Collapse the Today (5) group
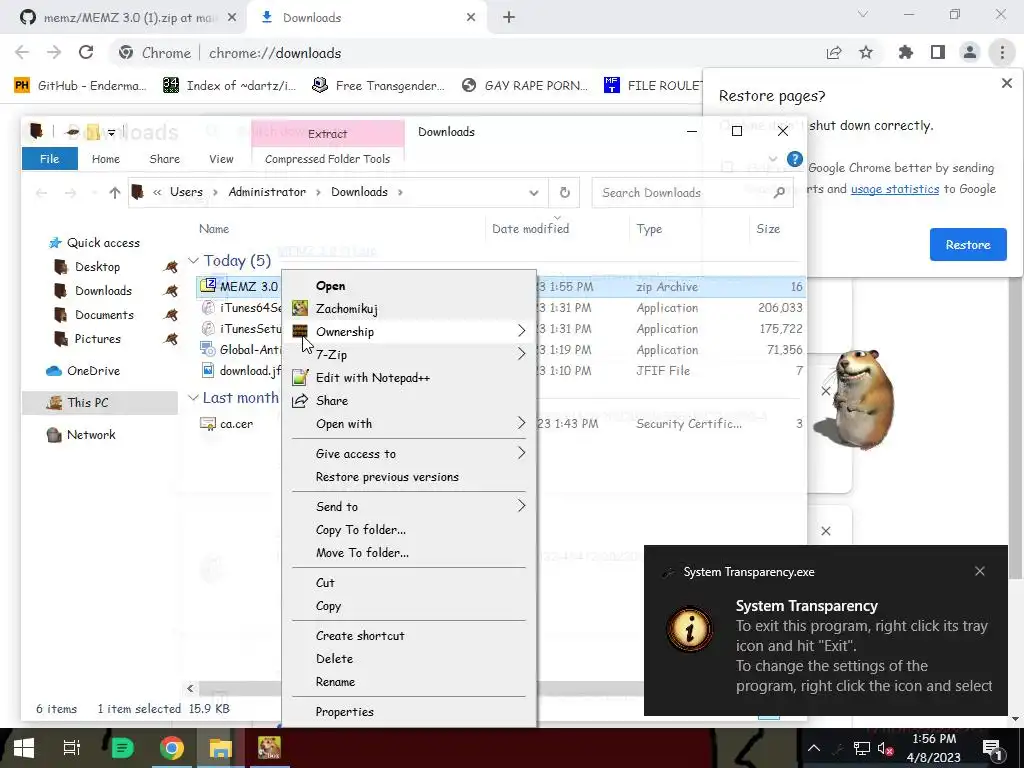 coord(193,261)
